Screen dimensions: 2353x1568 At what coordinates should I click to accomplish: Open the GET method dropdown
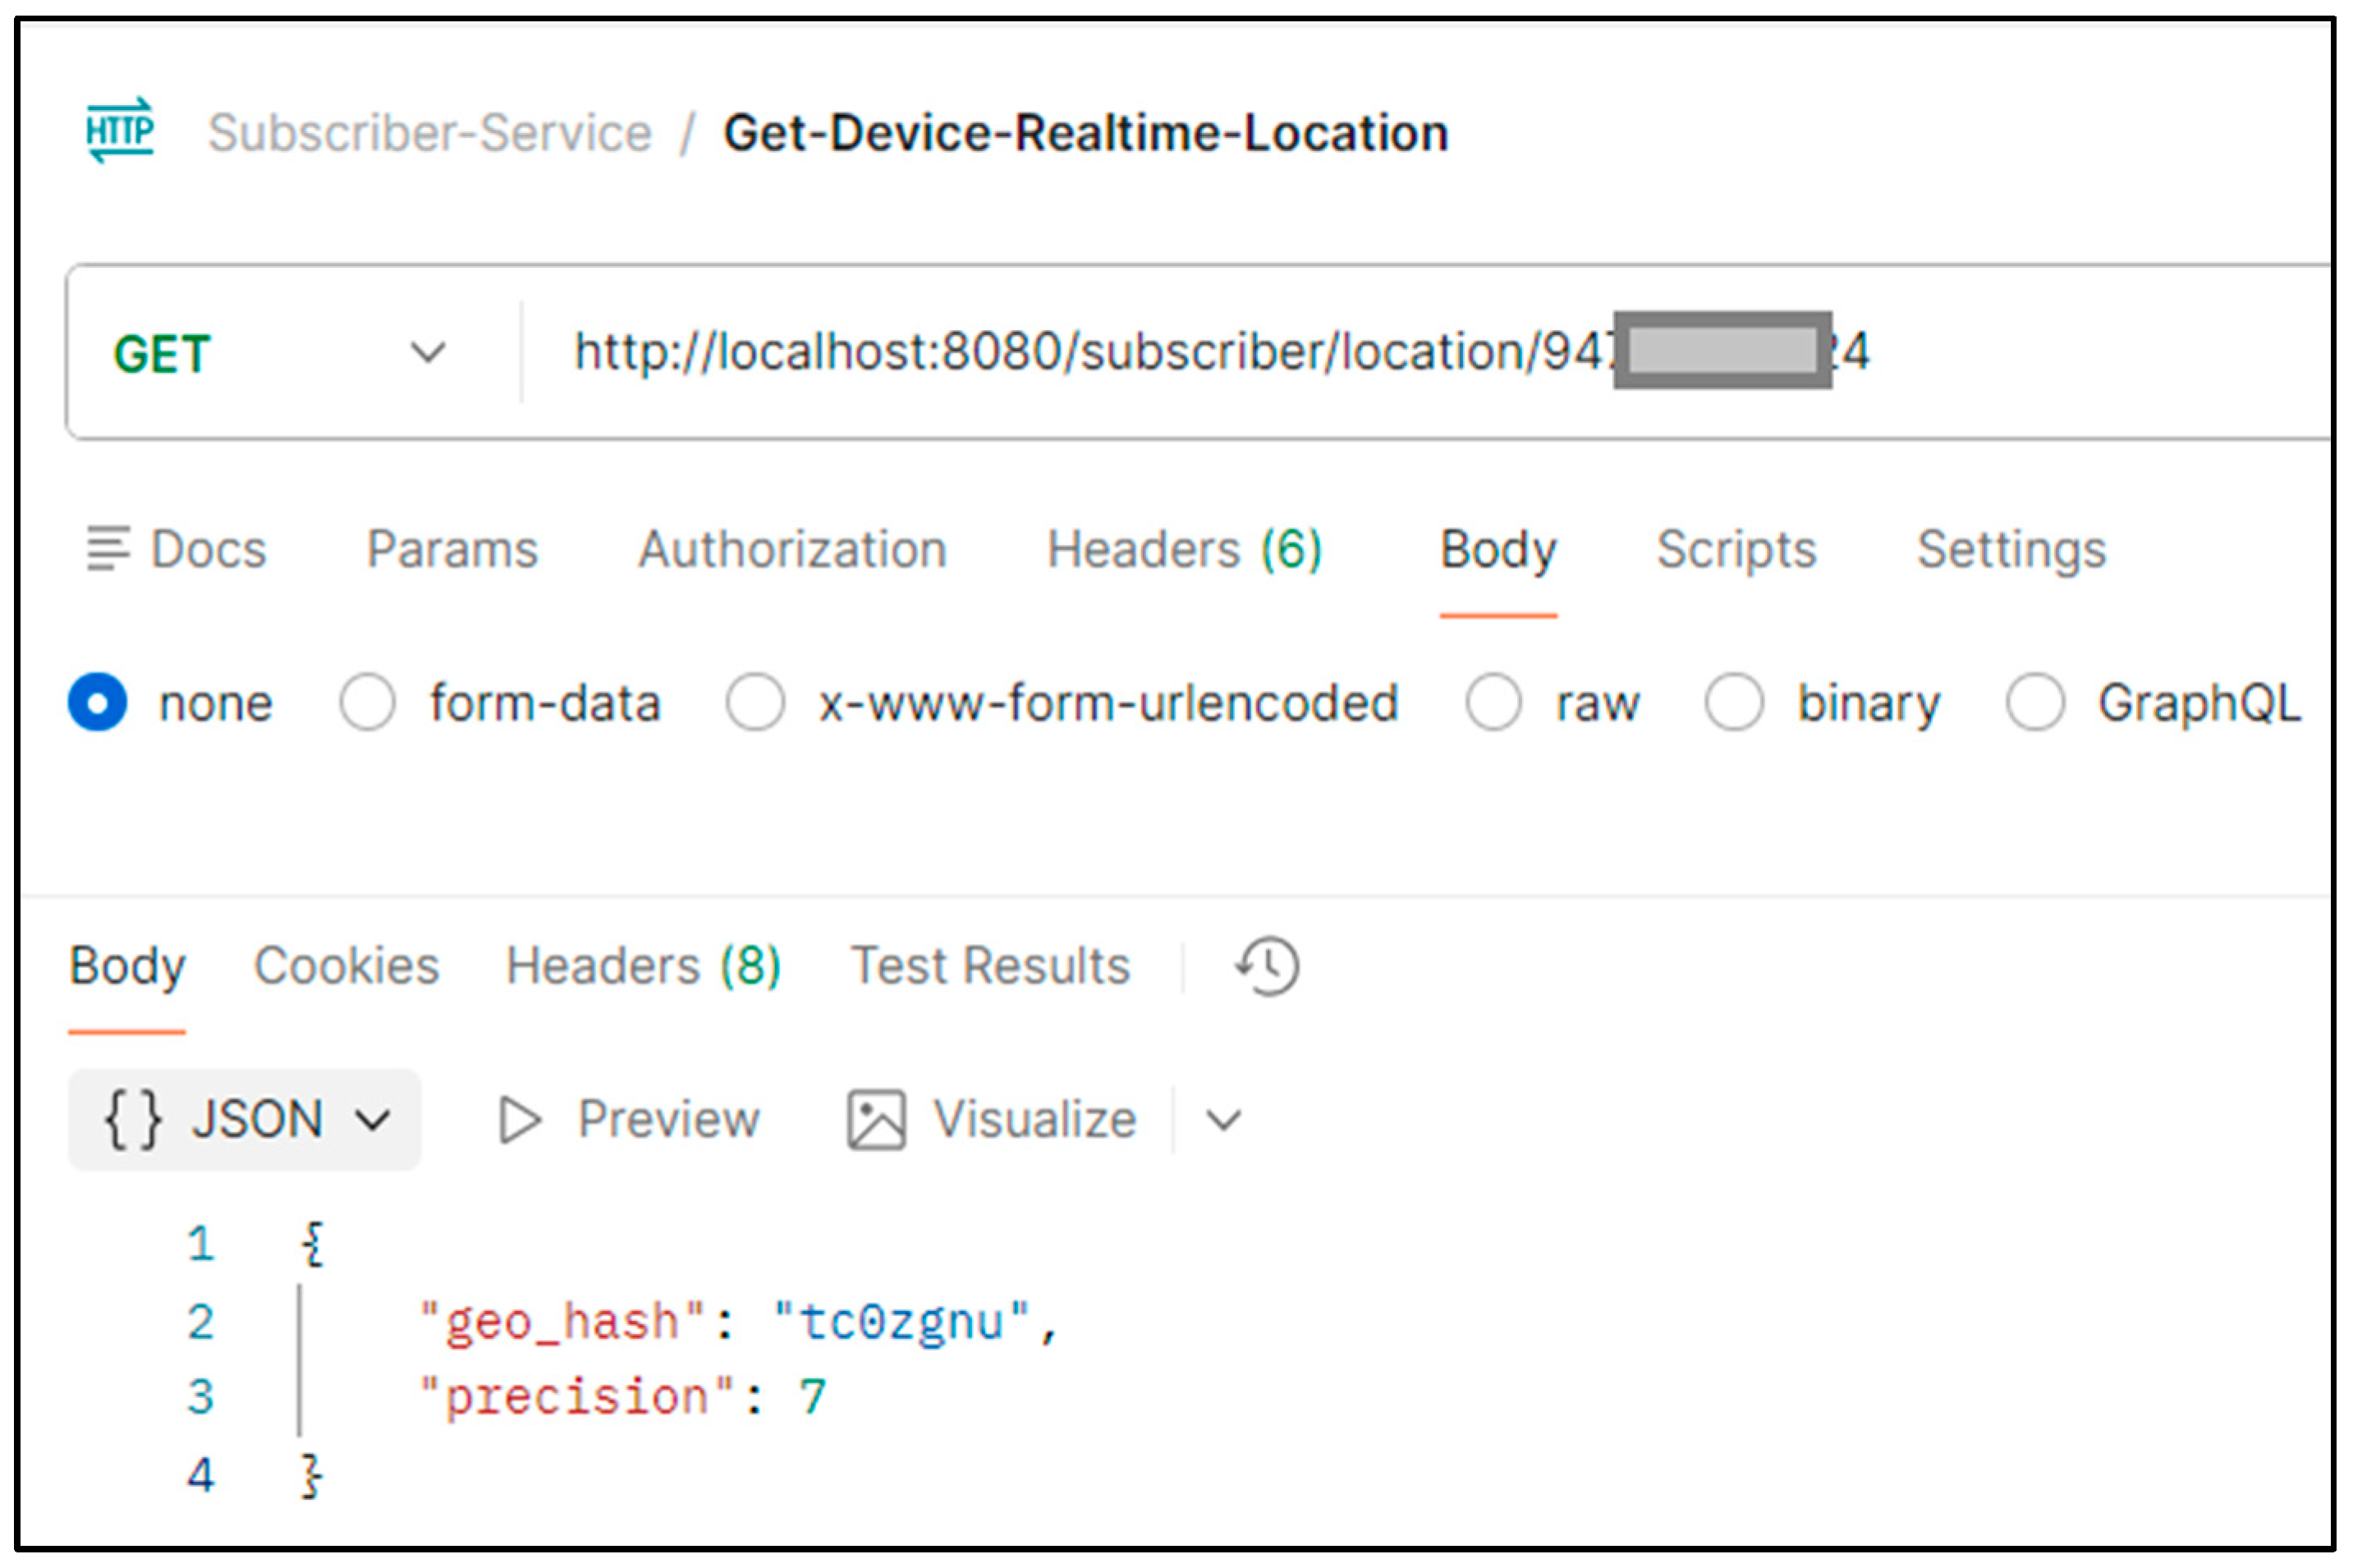point(427,353)
